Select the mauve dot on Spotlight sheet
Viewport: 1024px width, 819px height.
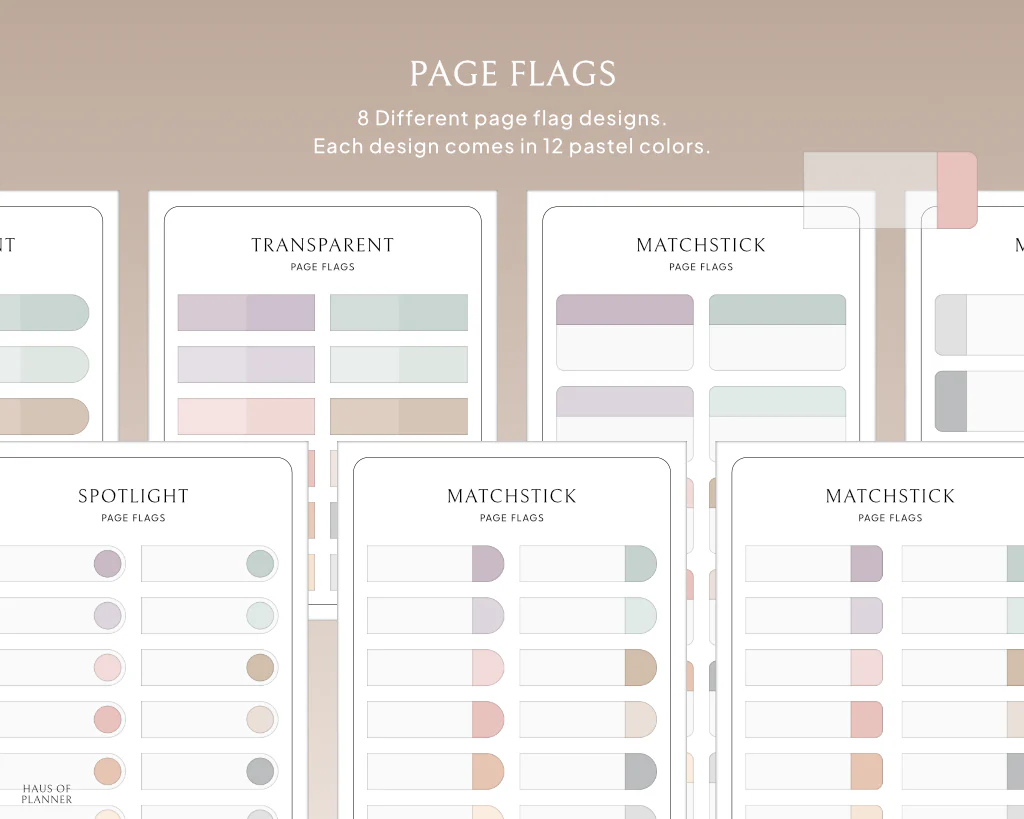[107, 564]
